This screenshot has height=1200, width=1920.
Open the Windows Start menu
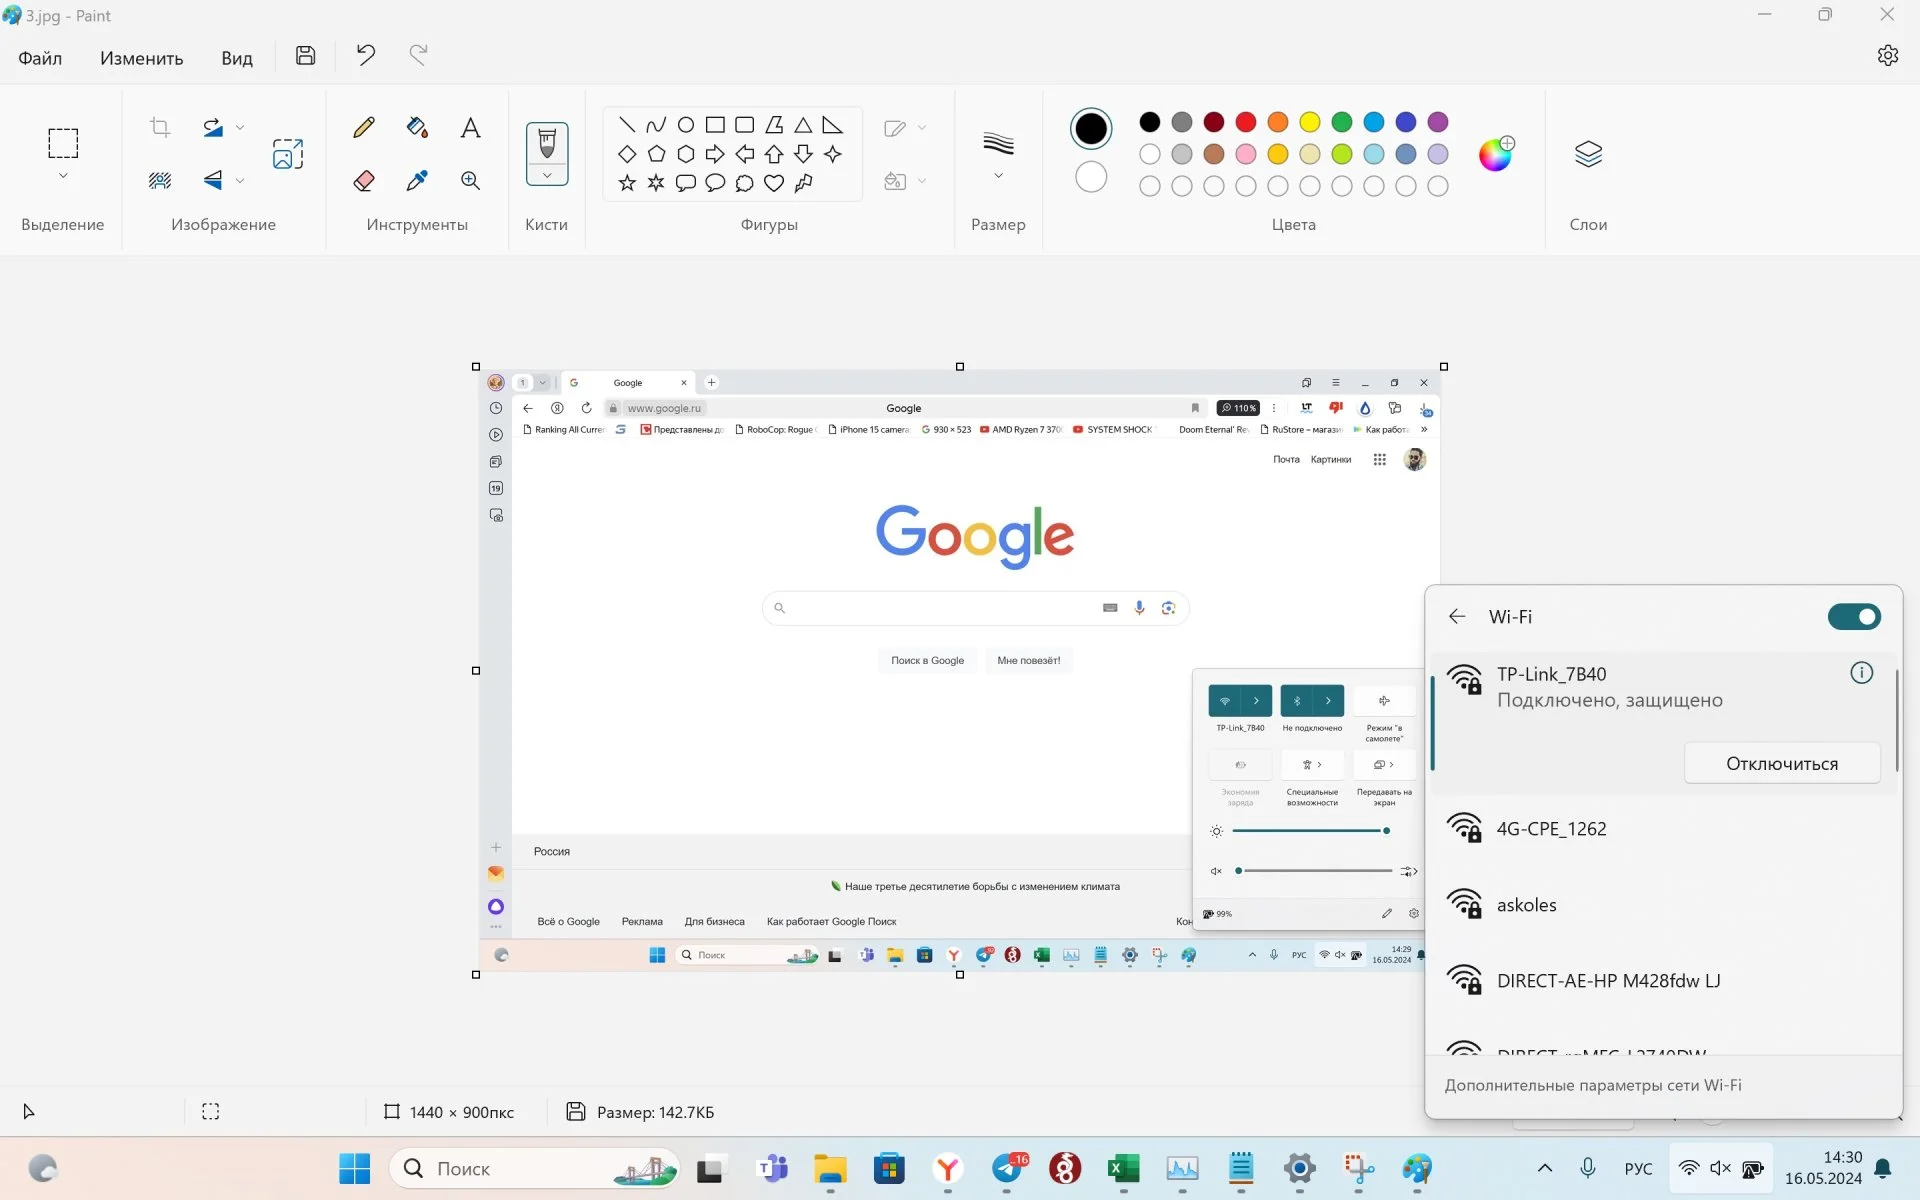[354, 1168]
